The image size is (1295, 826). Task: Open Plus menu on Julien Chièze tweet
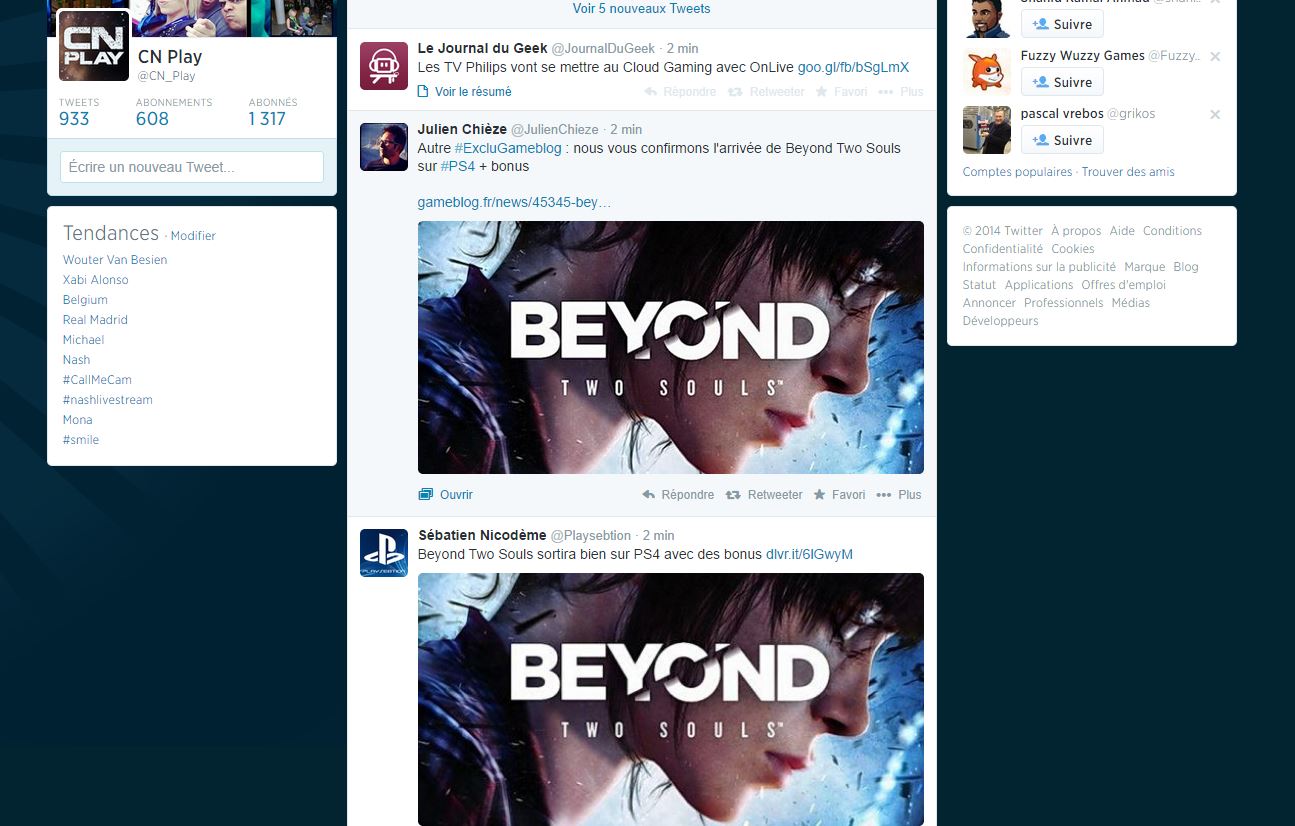pos(899,495)
